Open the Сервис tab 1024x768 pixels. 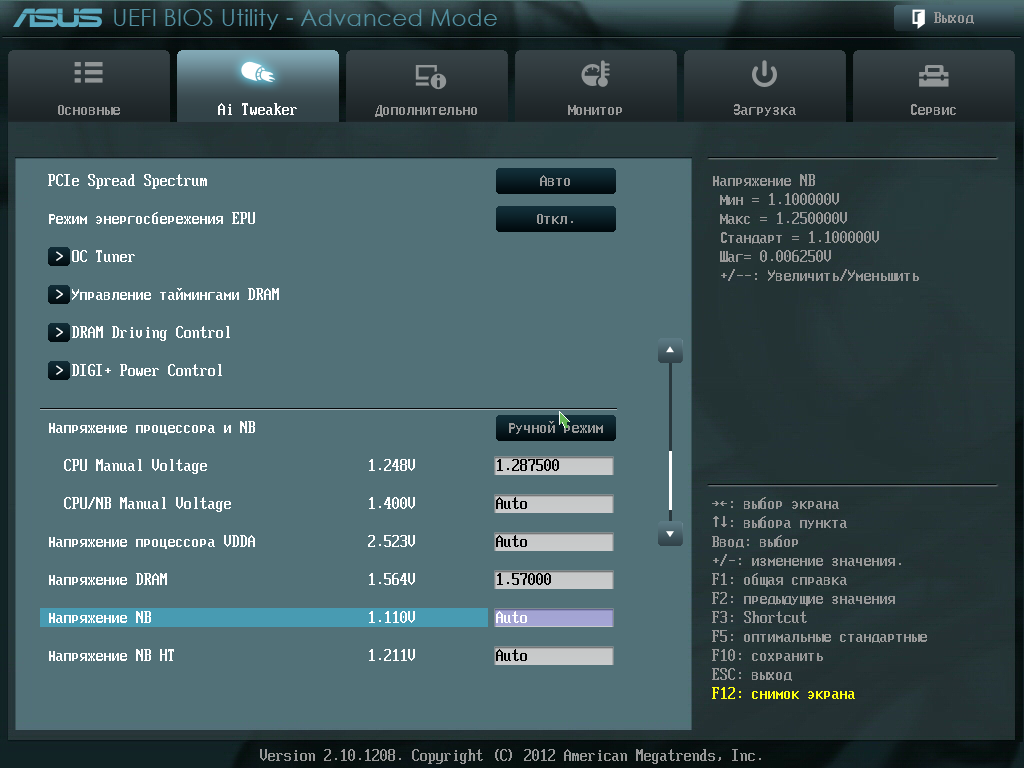(x=933, y=86)
